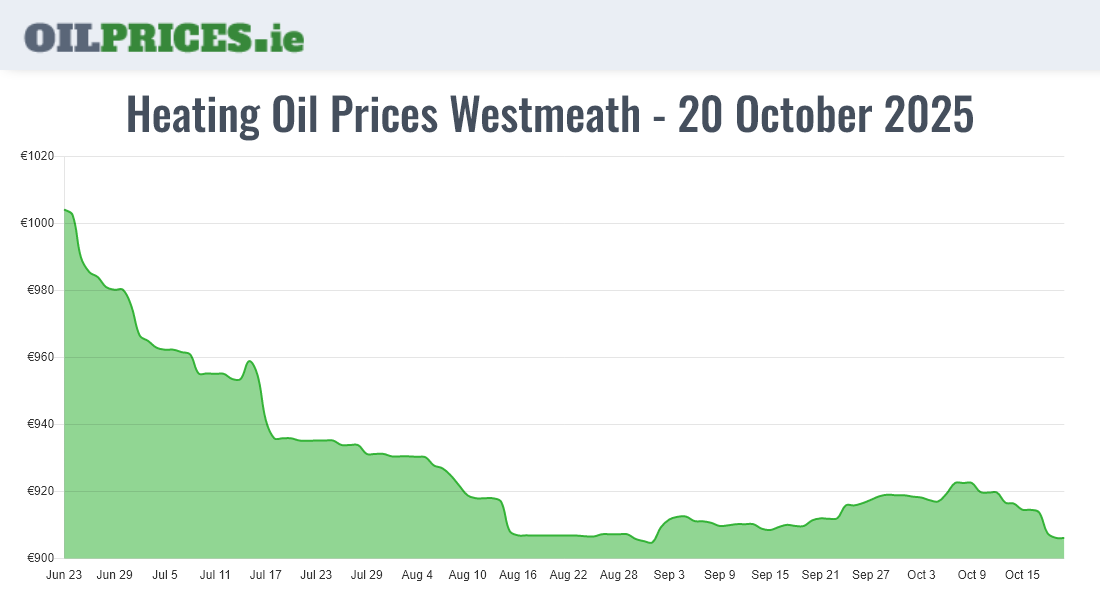Click the €980 price axis label
This screenshot has width=1100, height=600.
pos(40,290)
